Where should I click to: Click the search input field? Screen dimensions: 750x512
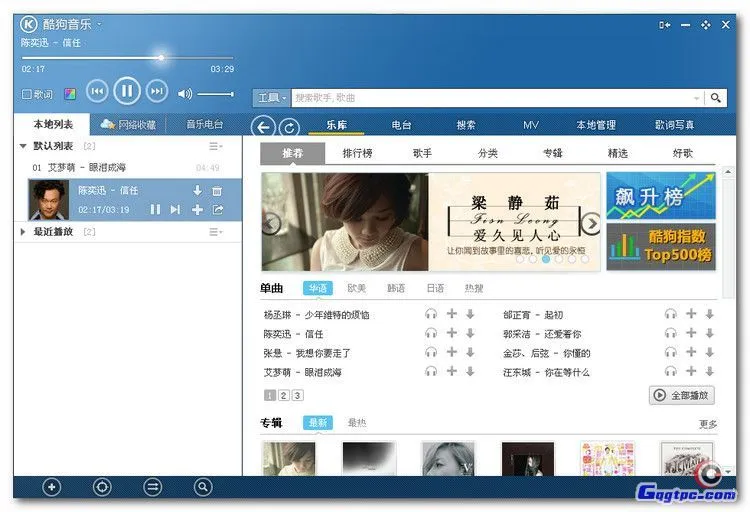[493, 98]
